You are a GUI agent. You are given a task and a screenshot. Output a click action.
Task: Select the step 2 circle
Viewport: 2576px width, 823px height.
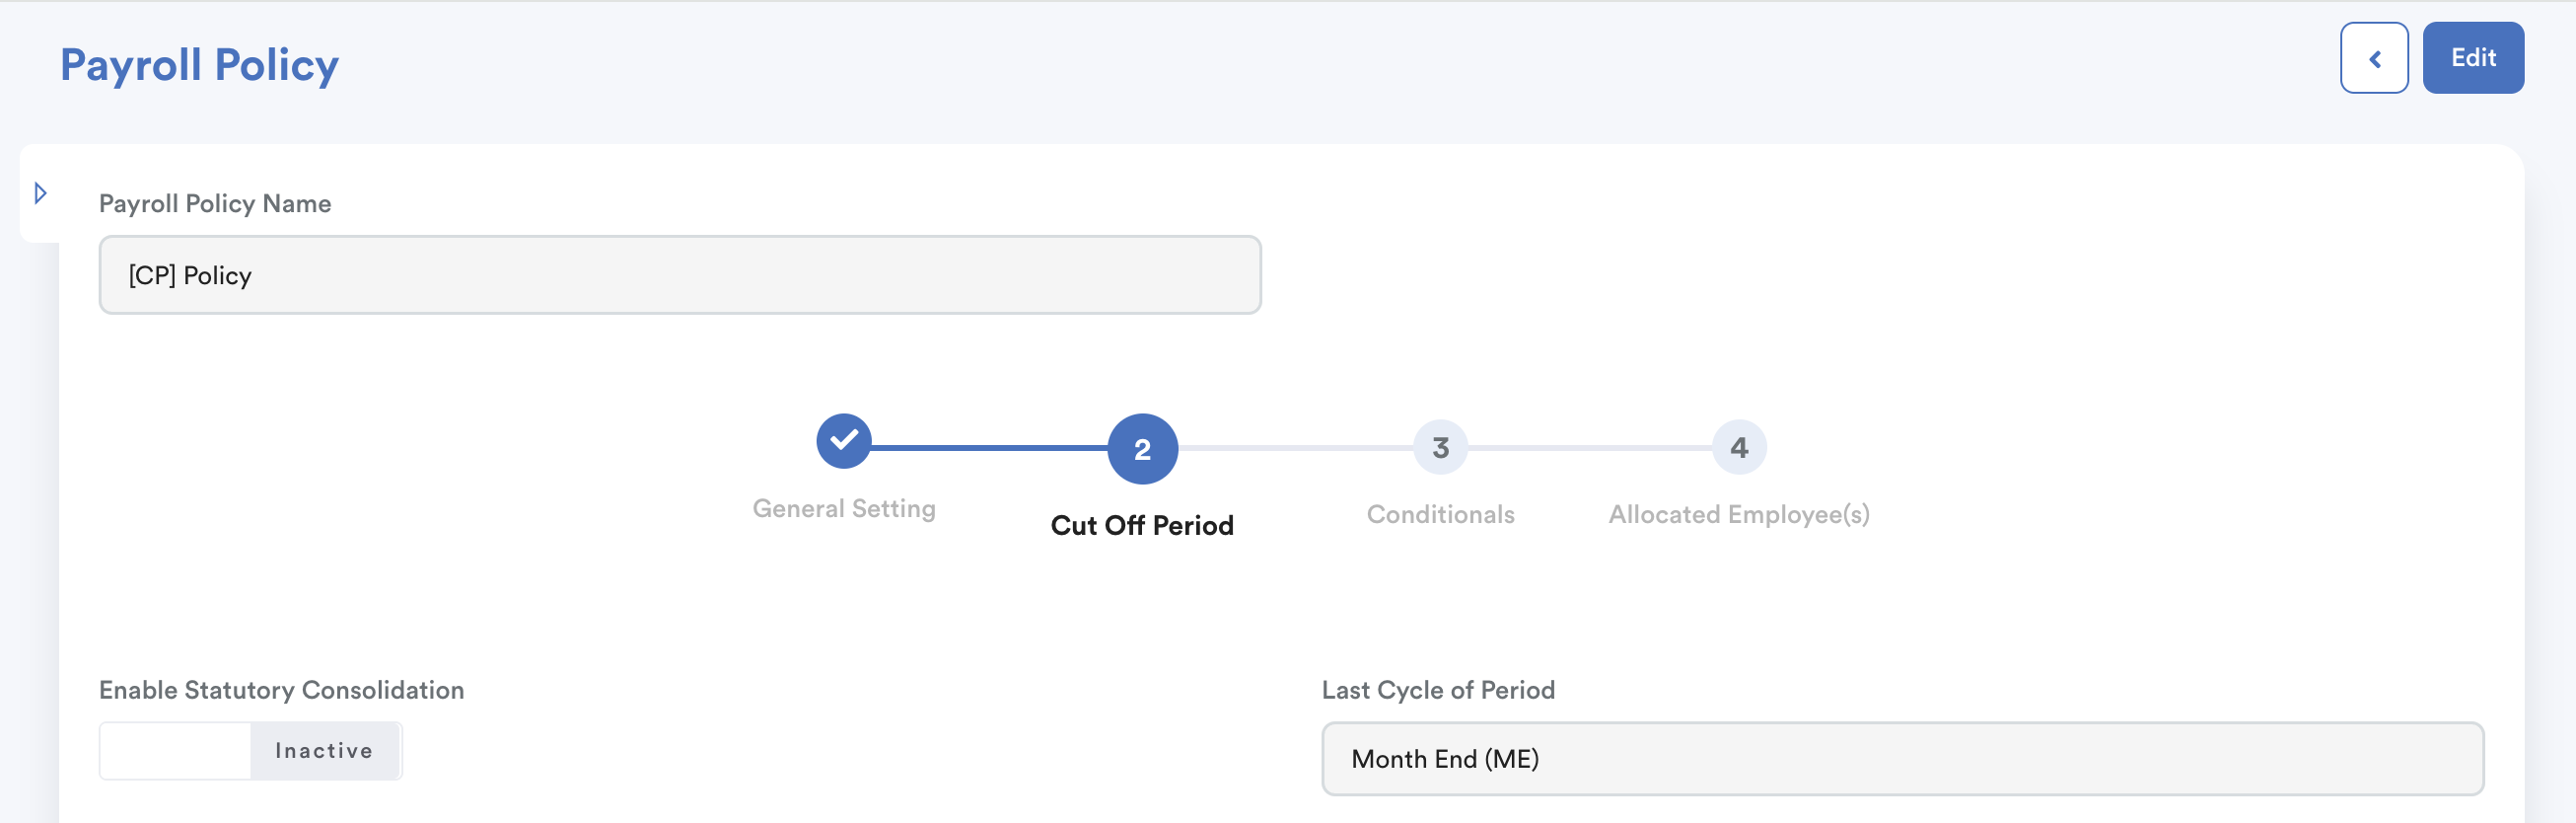coord(1141,449)
